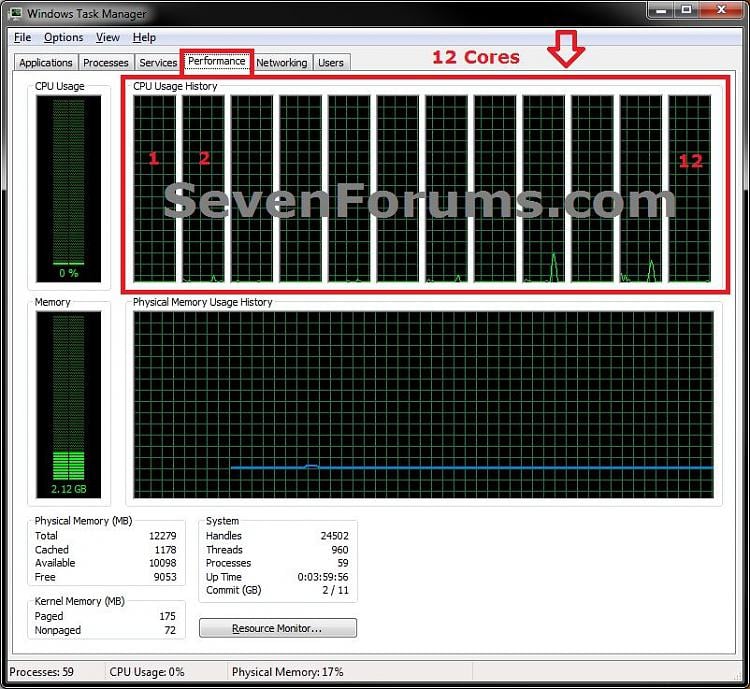This screenshot has height=689, width=750.
Task: Close the Task Manager window
Action: tap(721, 10)
